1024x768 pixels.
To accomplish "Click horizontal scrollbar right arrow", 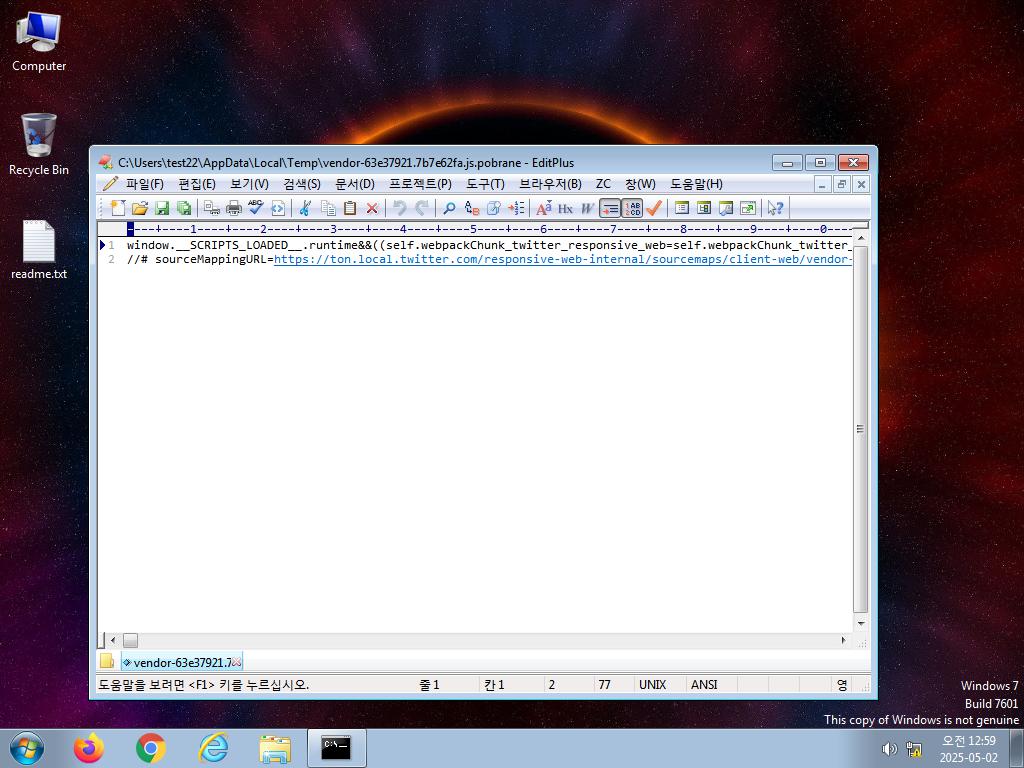I will (x=843, y=640).
